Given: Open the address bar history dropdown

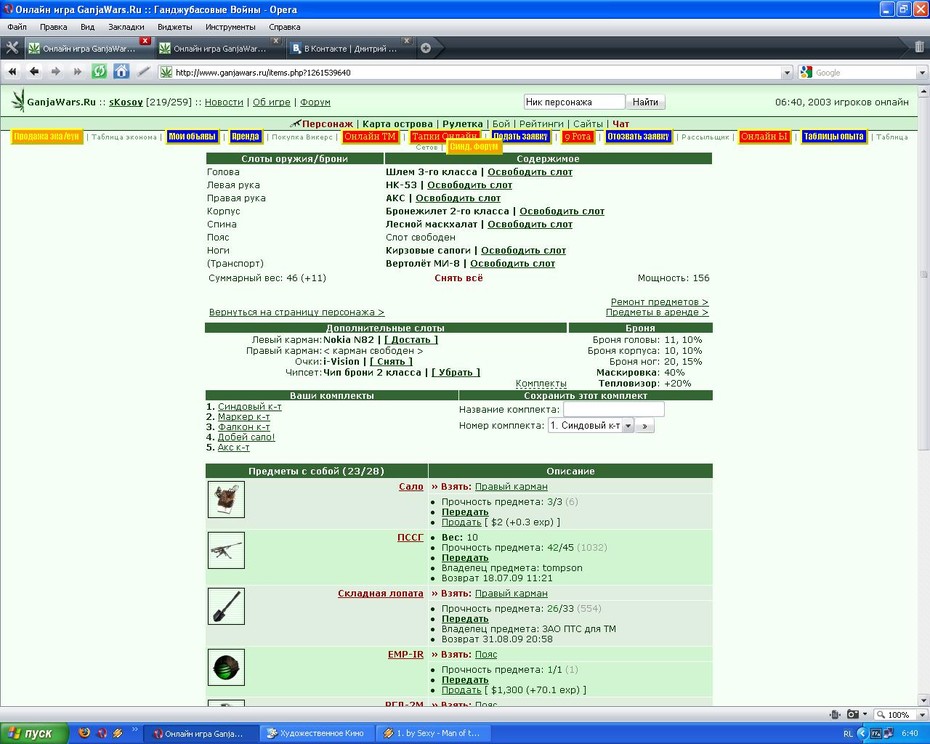Looking at the screenshot, I should [x=786, y=73].
